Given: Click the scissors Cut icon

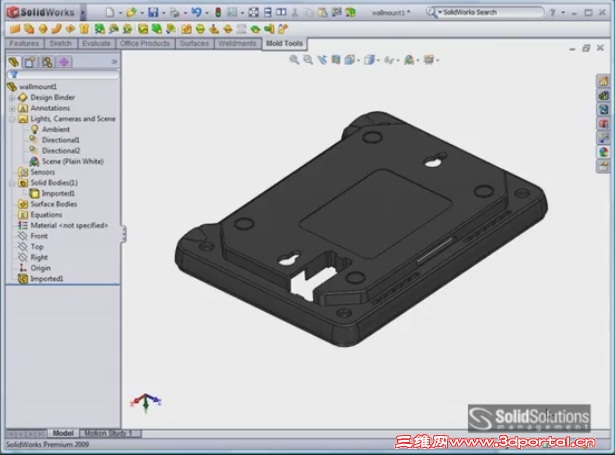Looking at the screenshot, I should pyautogui.click(x=295, y=13).
